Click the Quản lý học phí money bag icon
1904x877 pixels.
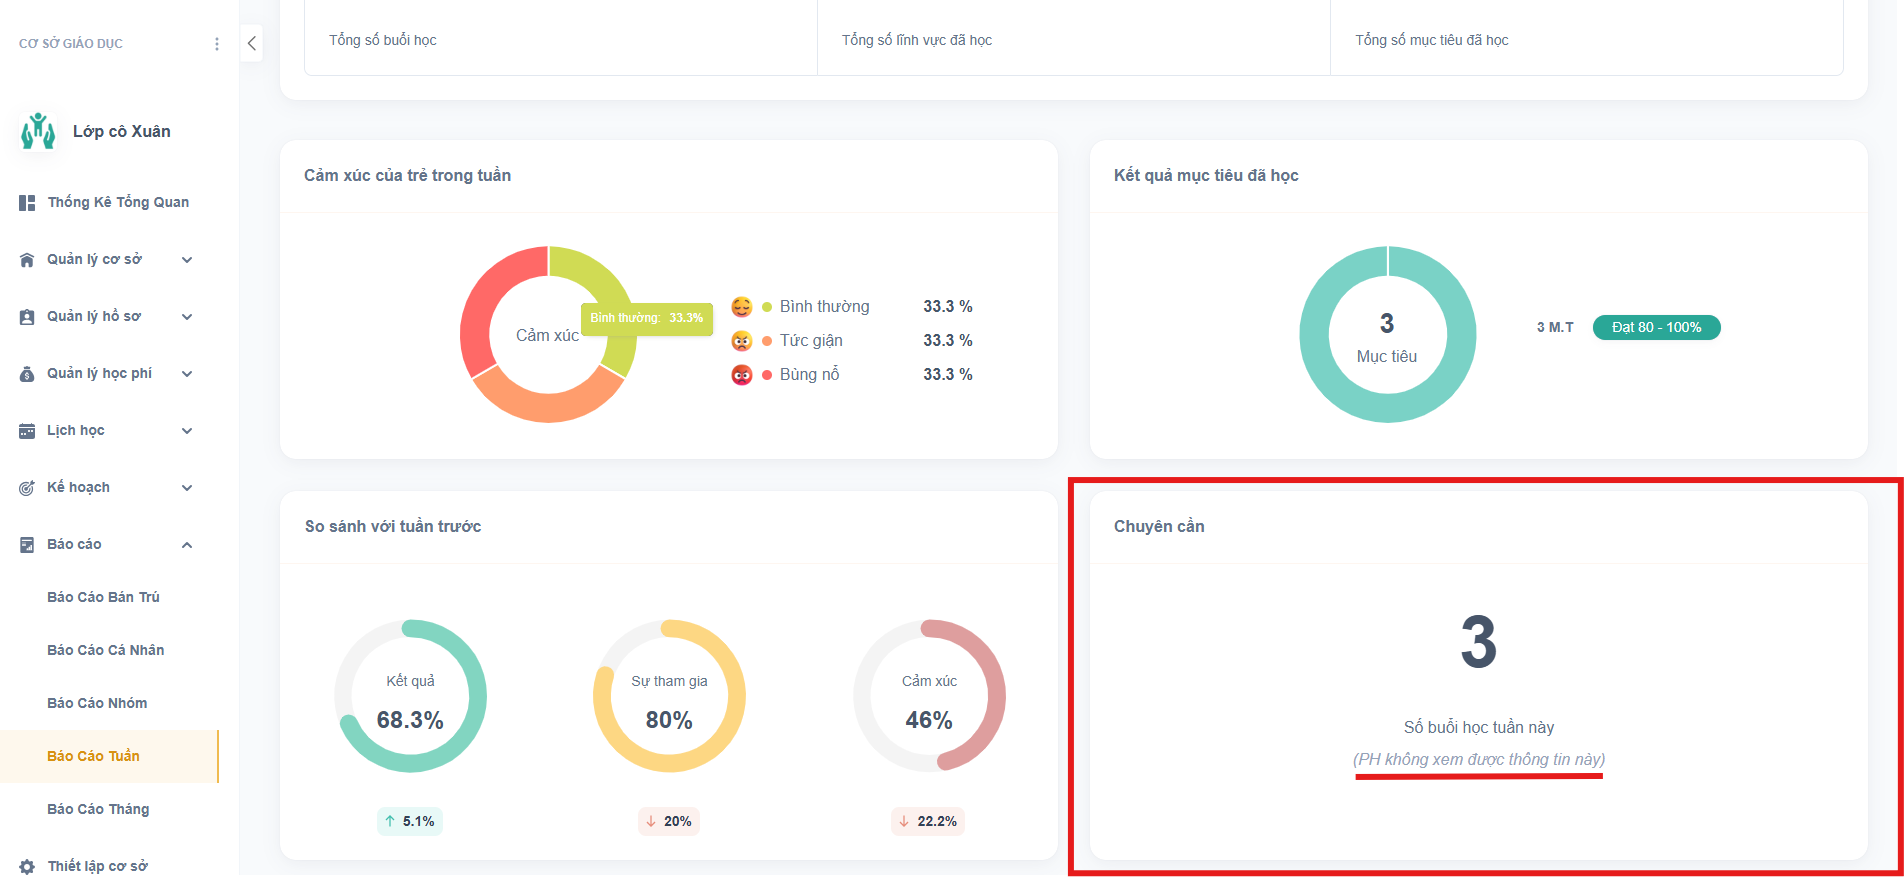click(x=27, y=374)
